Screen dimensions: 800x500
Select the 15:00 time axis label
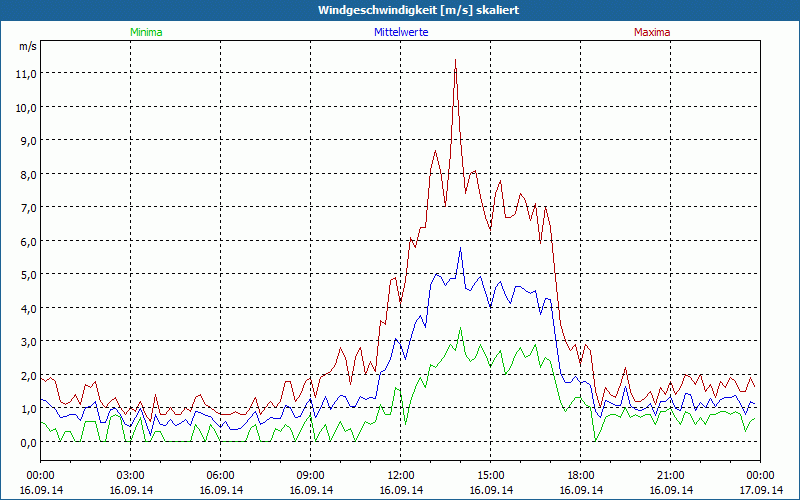(491, 475)
